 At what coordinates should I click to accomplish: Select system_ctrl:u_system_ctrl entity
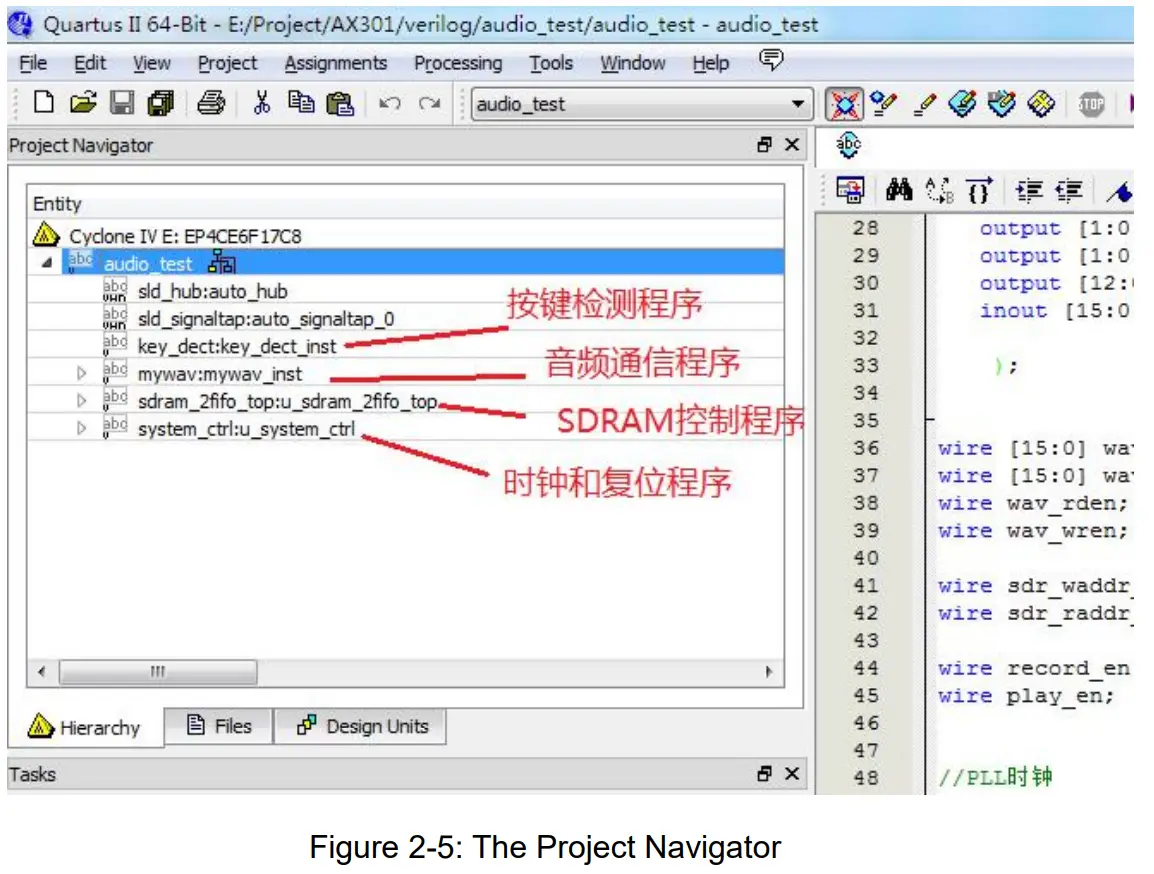click(246, 428)
